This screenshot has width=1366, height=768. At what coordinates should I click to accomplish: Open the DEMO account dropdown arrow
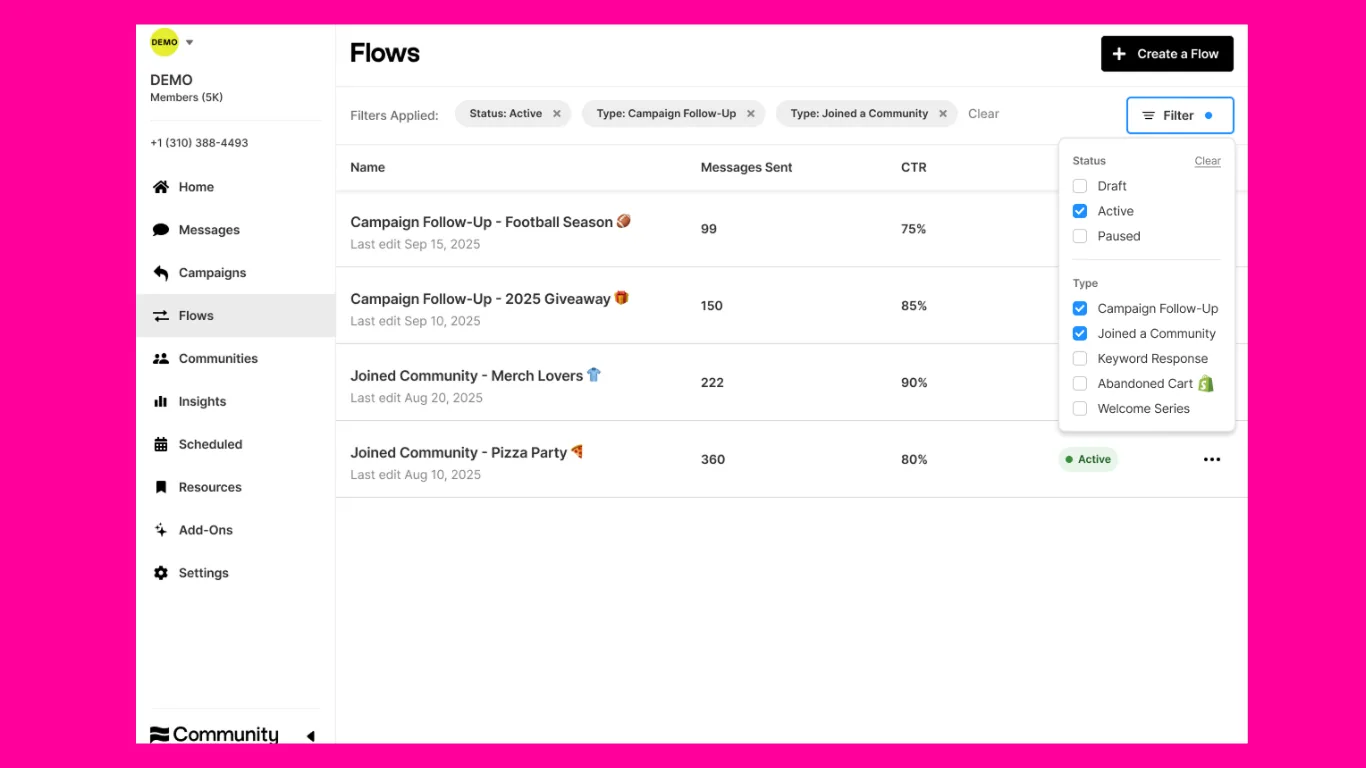(x=190, y=43)
